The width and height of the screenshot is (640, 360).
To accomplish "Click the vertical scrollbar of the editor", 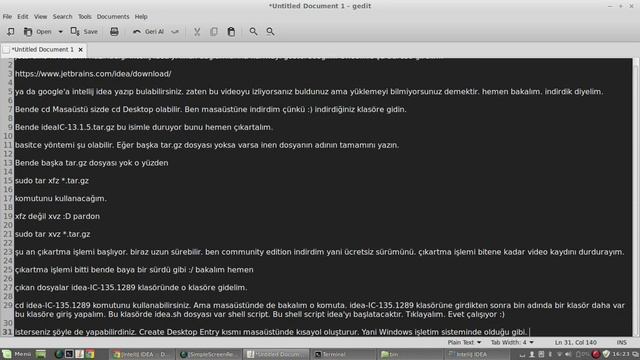I will click(x=636, y=197).
